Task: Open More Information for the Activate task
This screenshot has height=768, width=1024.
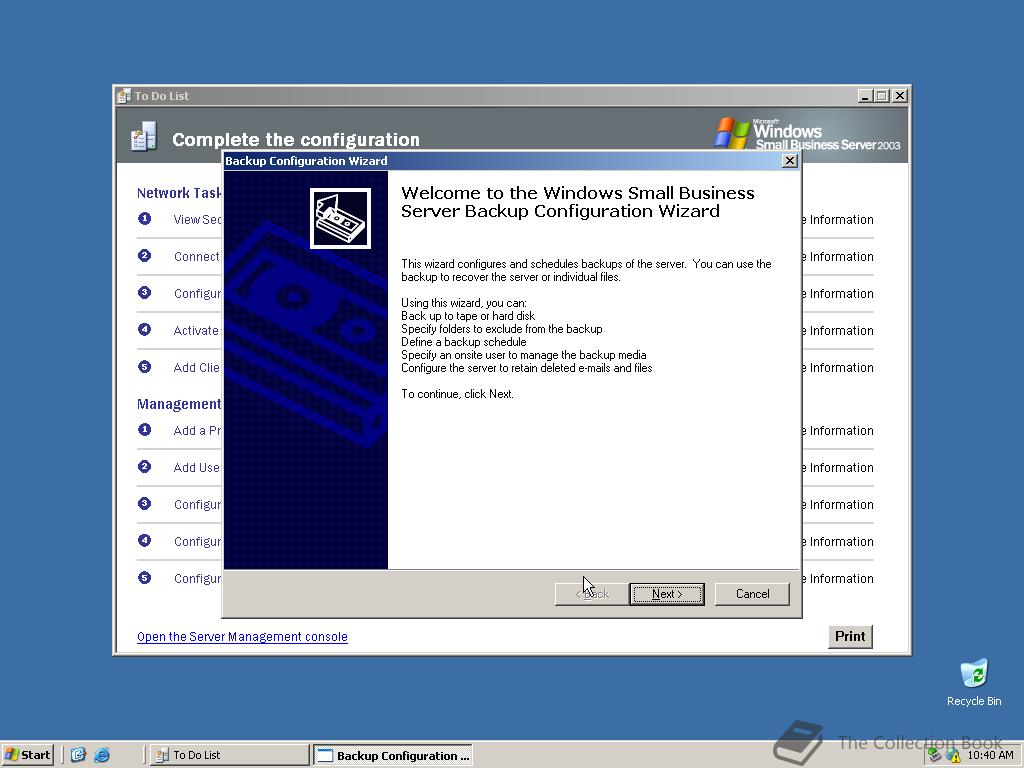Action: pyautogui.click(x=838, y=330)
